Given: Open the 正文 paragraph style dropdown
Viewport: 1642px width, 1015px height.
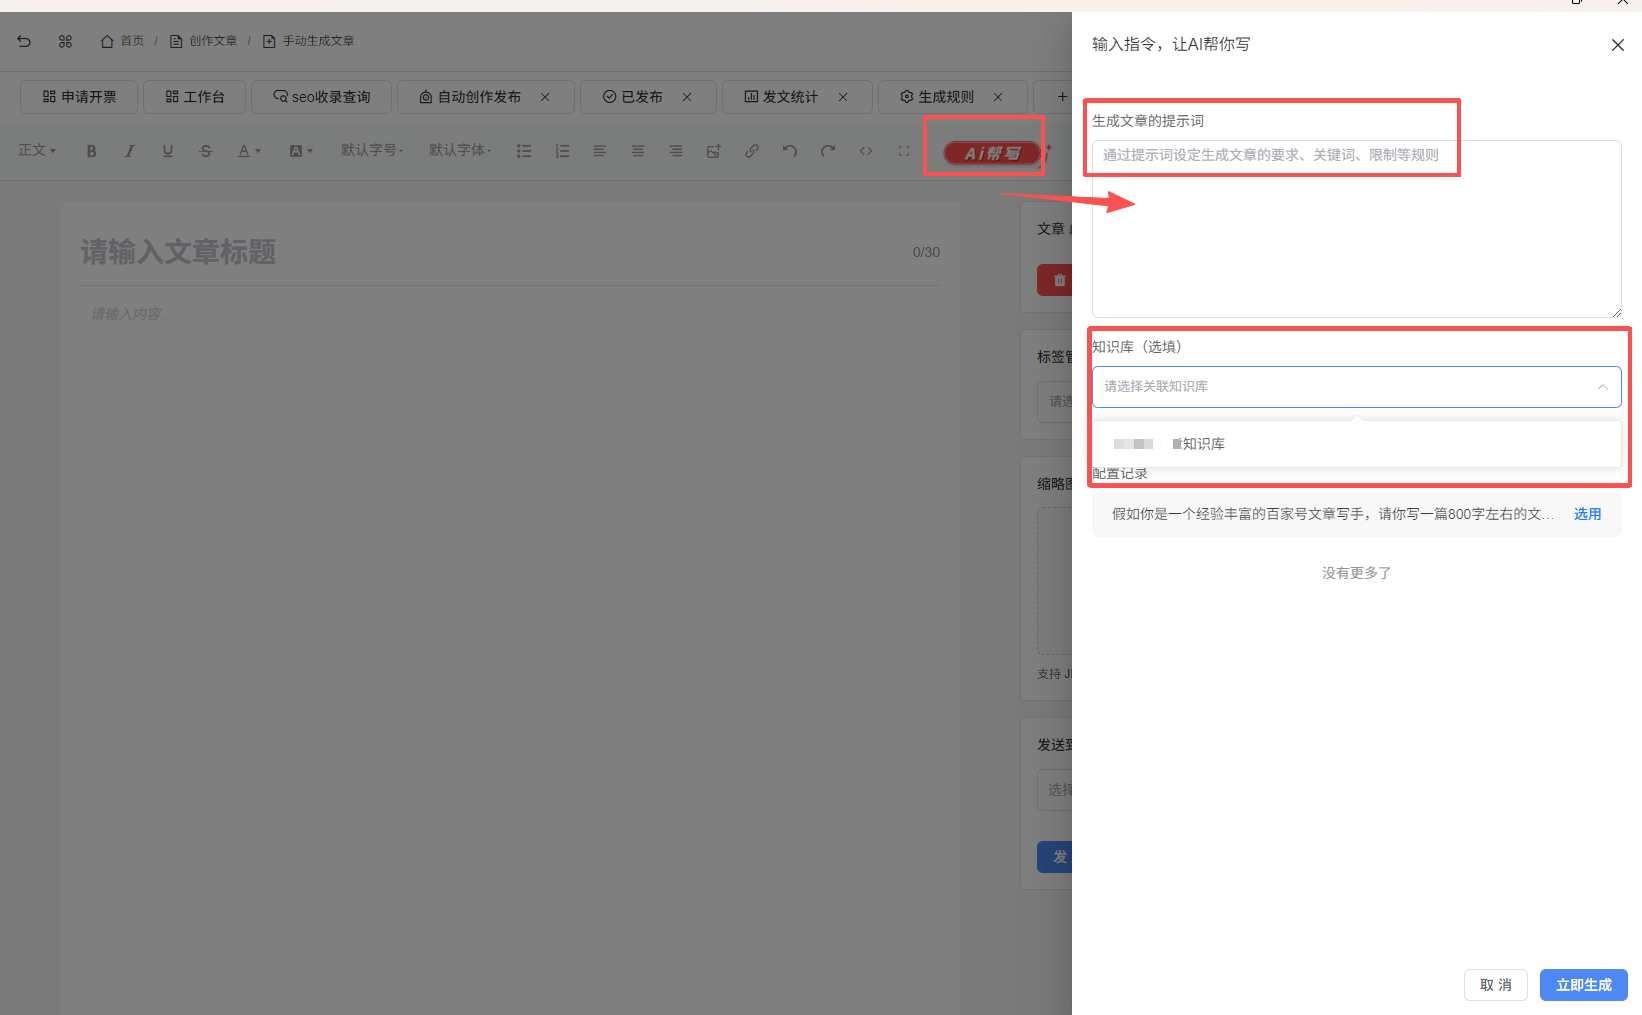Looking at the screenshot, I should coord(37,151).
